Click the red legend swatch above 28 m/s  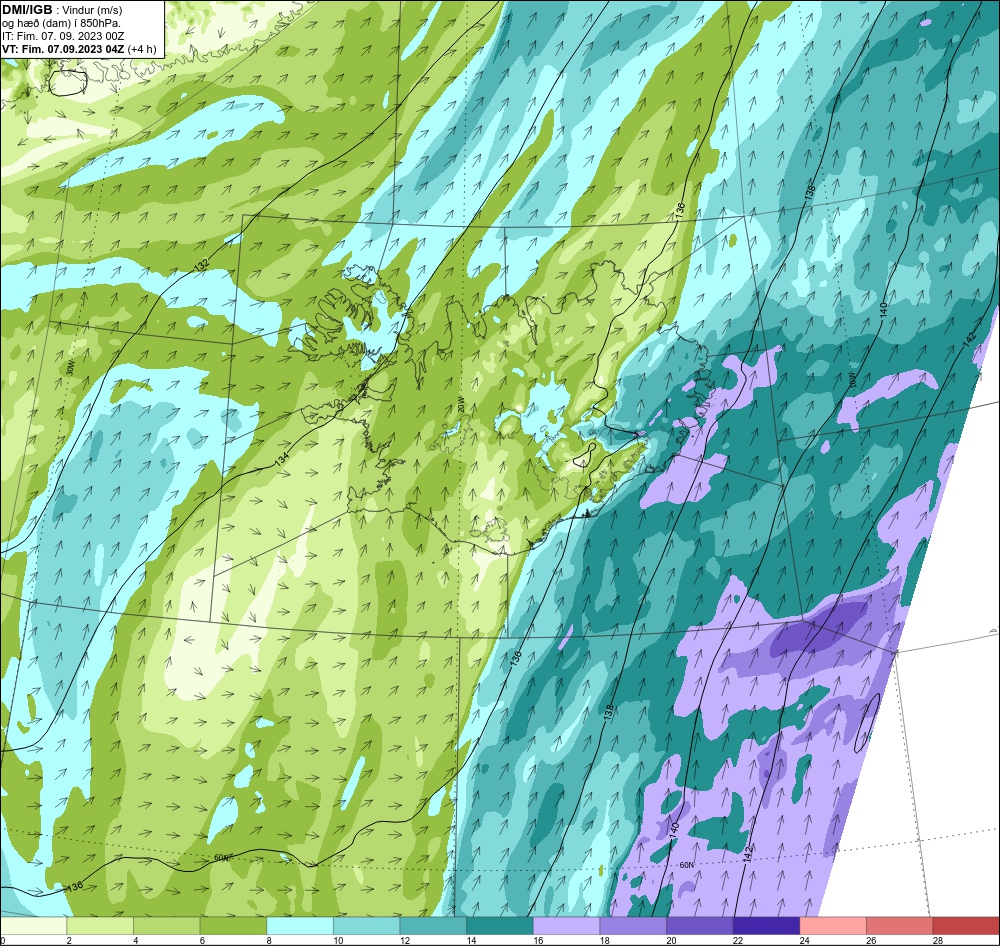tap(966, 925)
